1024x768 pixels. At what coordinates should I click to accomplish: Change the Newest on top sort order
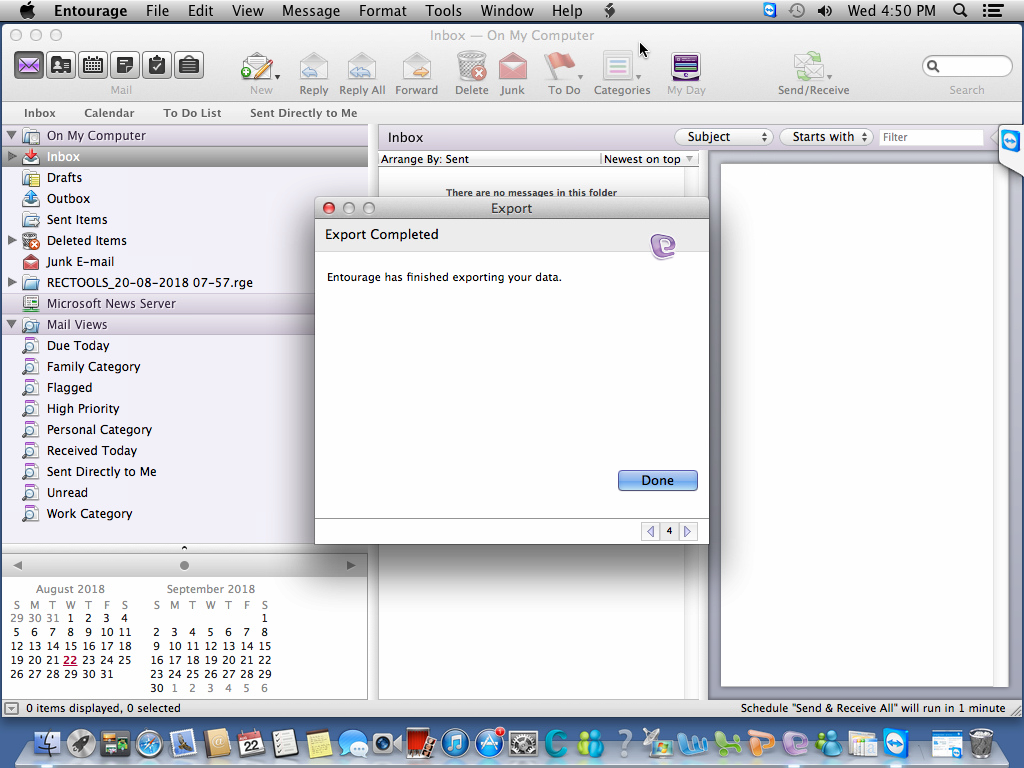tap(648, 159)
